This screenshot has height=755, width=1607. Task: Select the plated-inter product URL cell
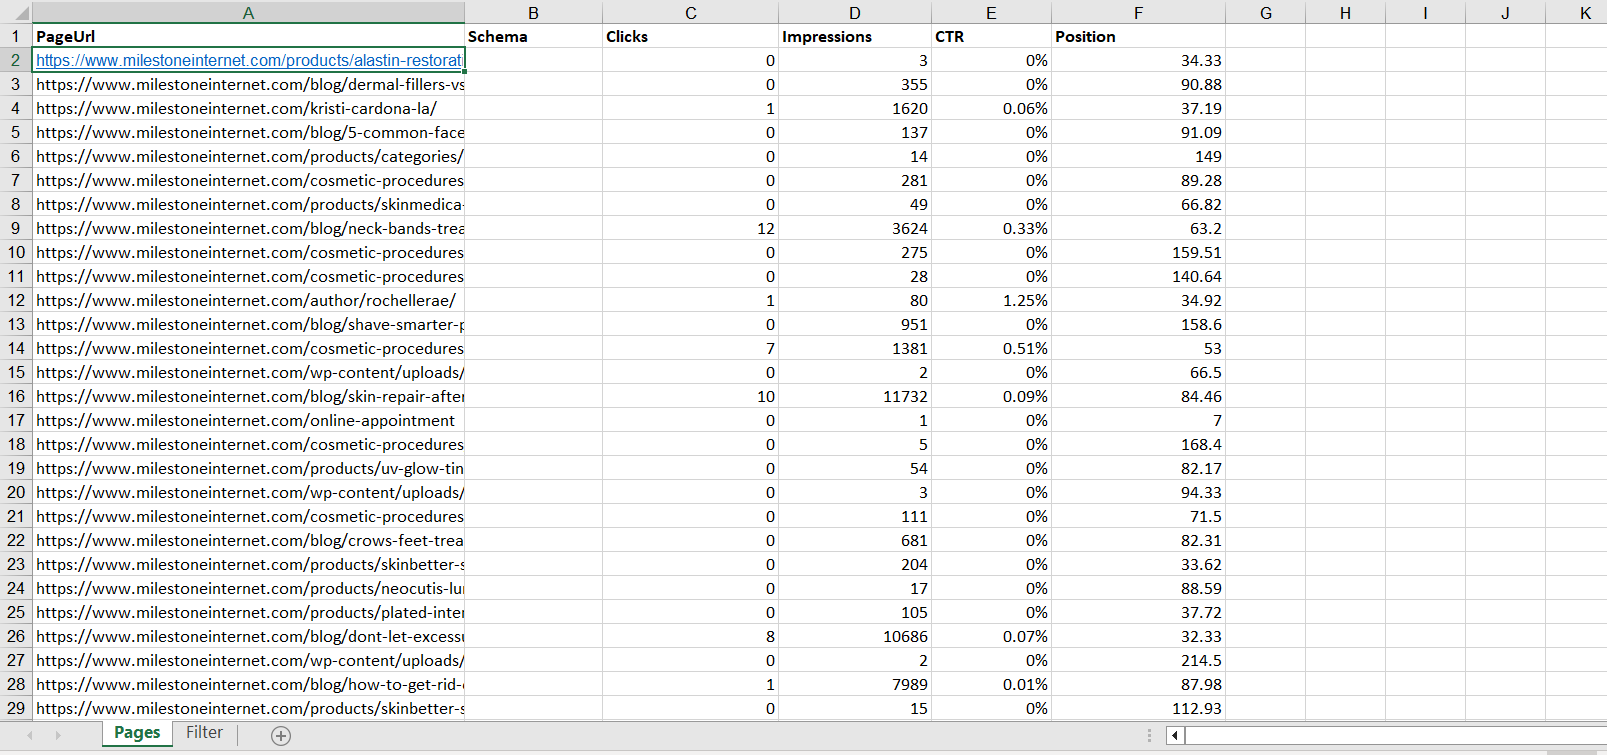point(248,612)
